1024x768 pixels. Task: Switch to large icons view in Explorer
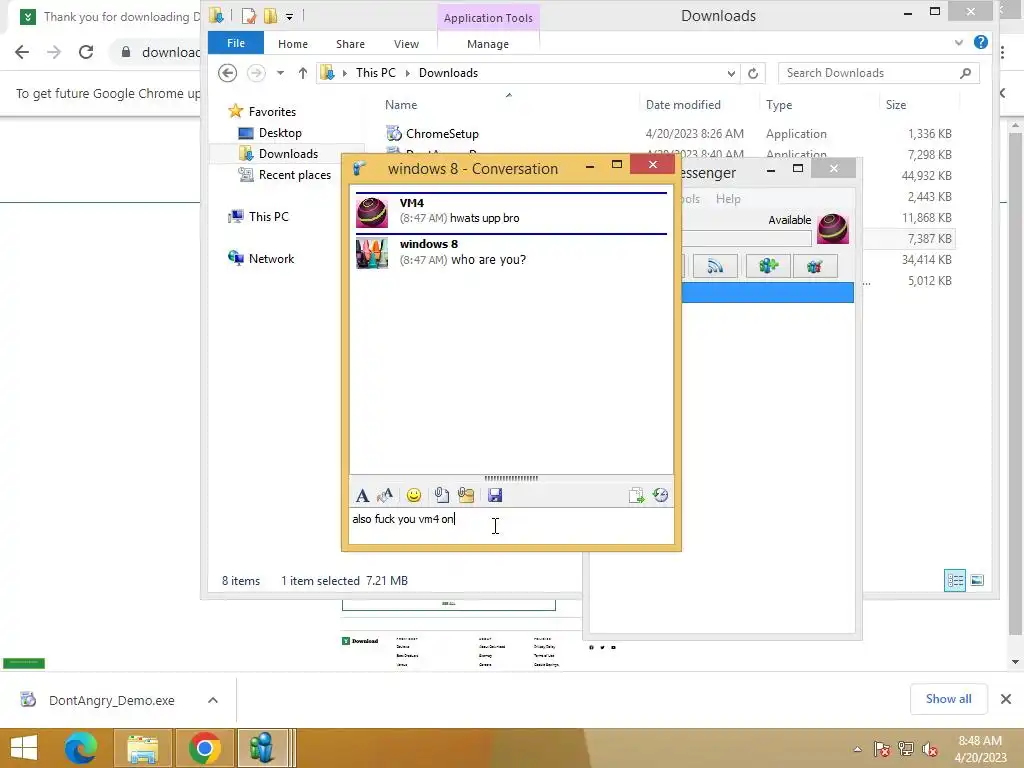pos(977,580)
